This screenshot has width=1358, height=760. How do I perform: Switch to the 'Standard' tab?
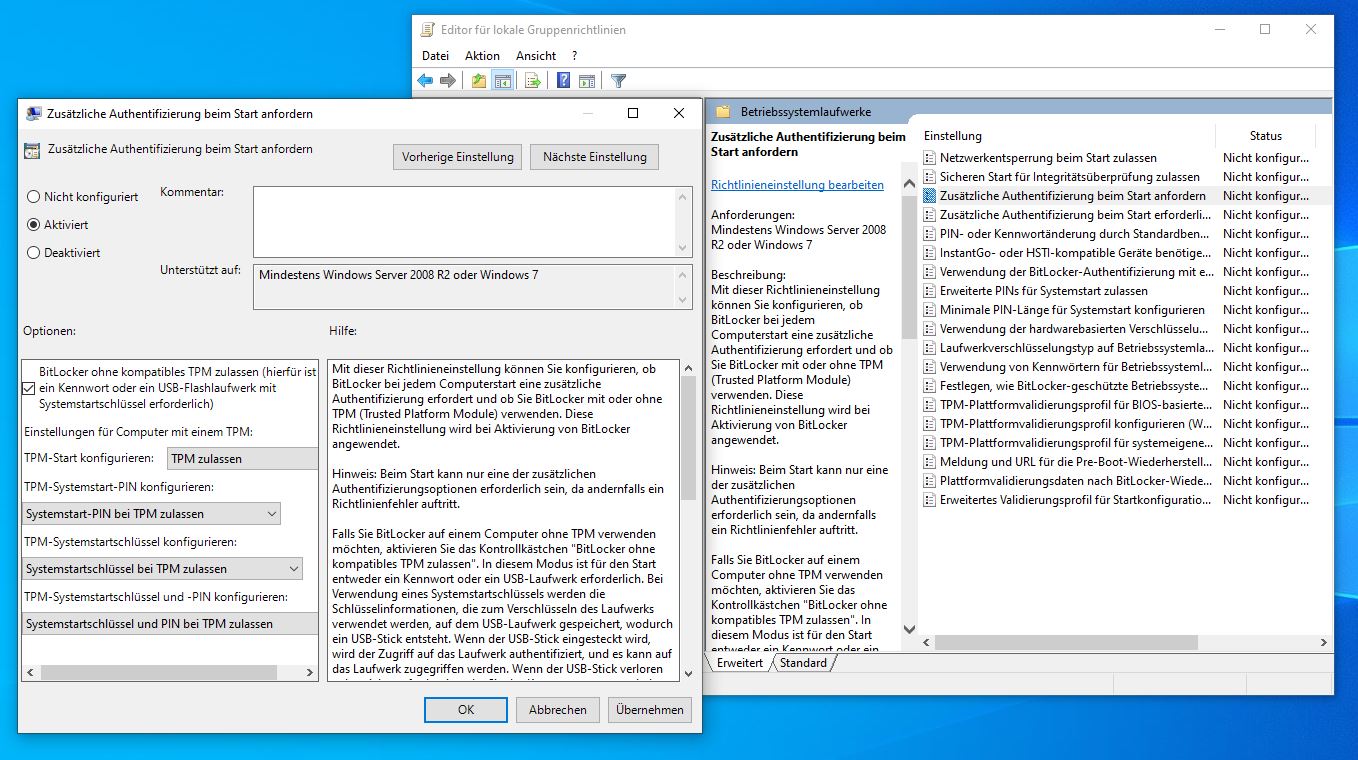[x=803, y=663]
